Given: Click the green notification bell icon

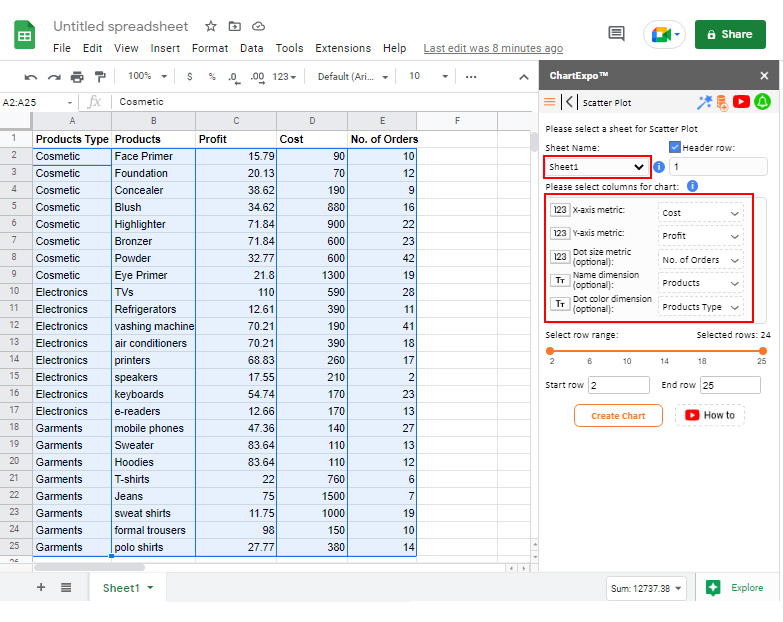Looking at the screenshot, I should (x=763, y=102).
